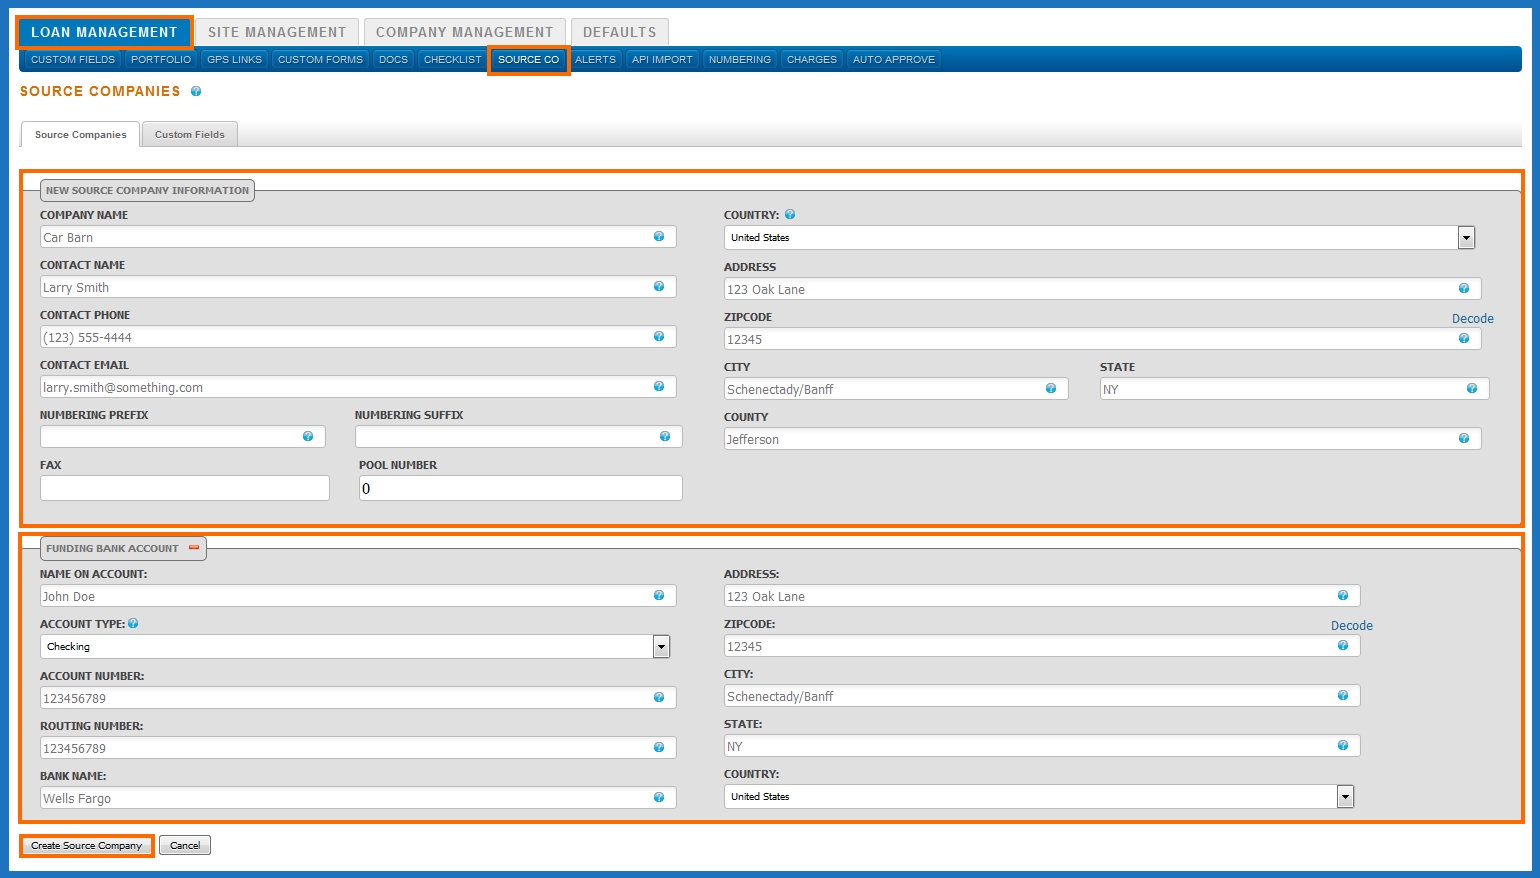Collapse Funding Bank Account section with minus icon
Screen dimensions: 1540x878
coord(194,548)
